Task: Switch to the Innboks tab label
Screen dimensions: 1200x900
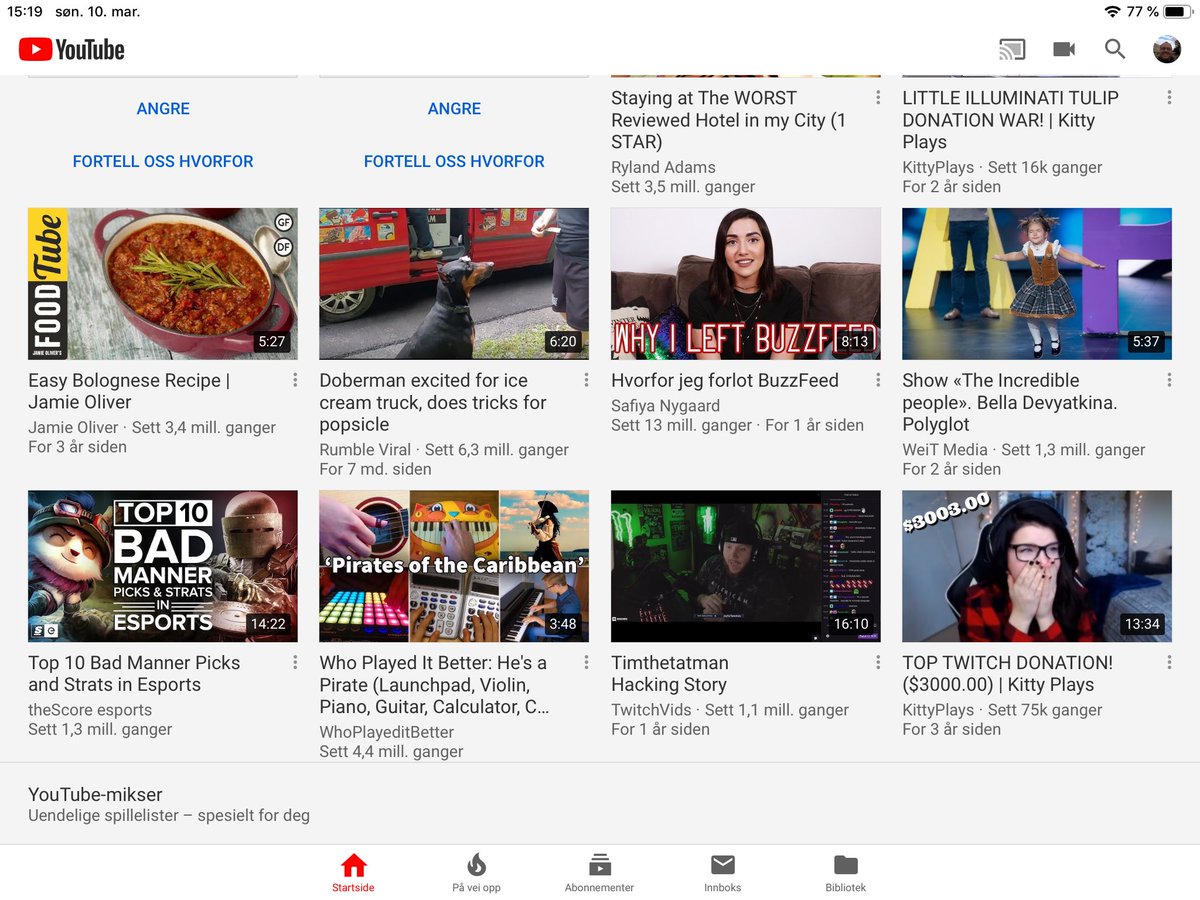Action: (723, 887)
